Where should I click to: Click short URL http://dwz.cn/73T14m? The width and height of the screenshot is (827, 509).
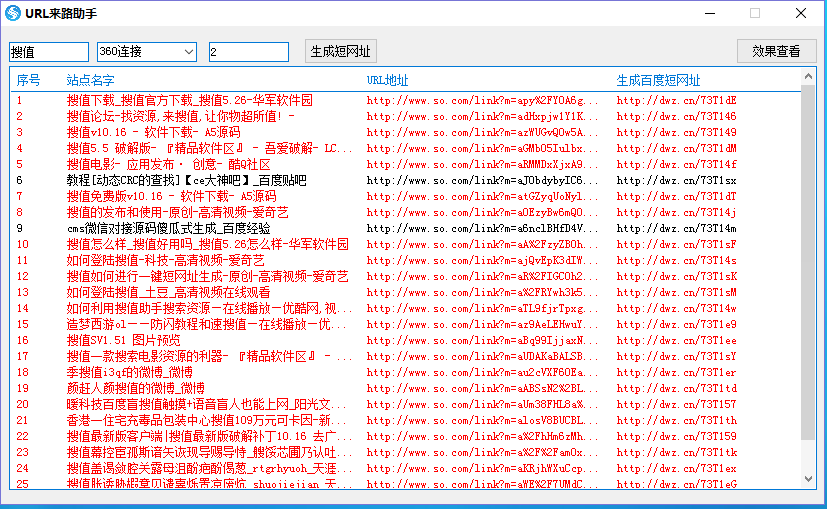click(x=676, y=228)
